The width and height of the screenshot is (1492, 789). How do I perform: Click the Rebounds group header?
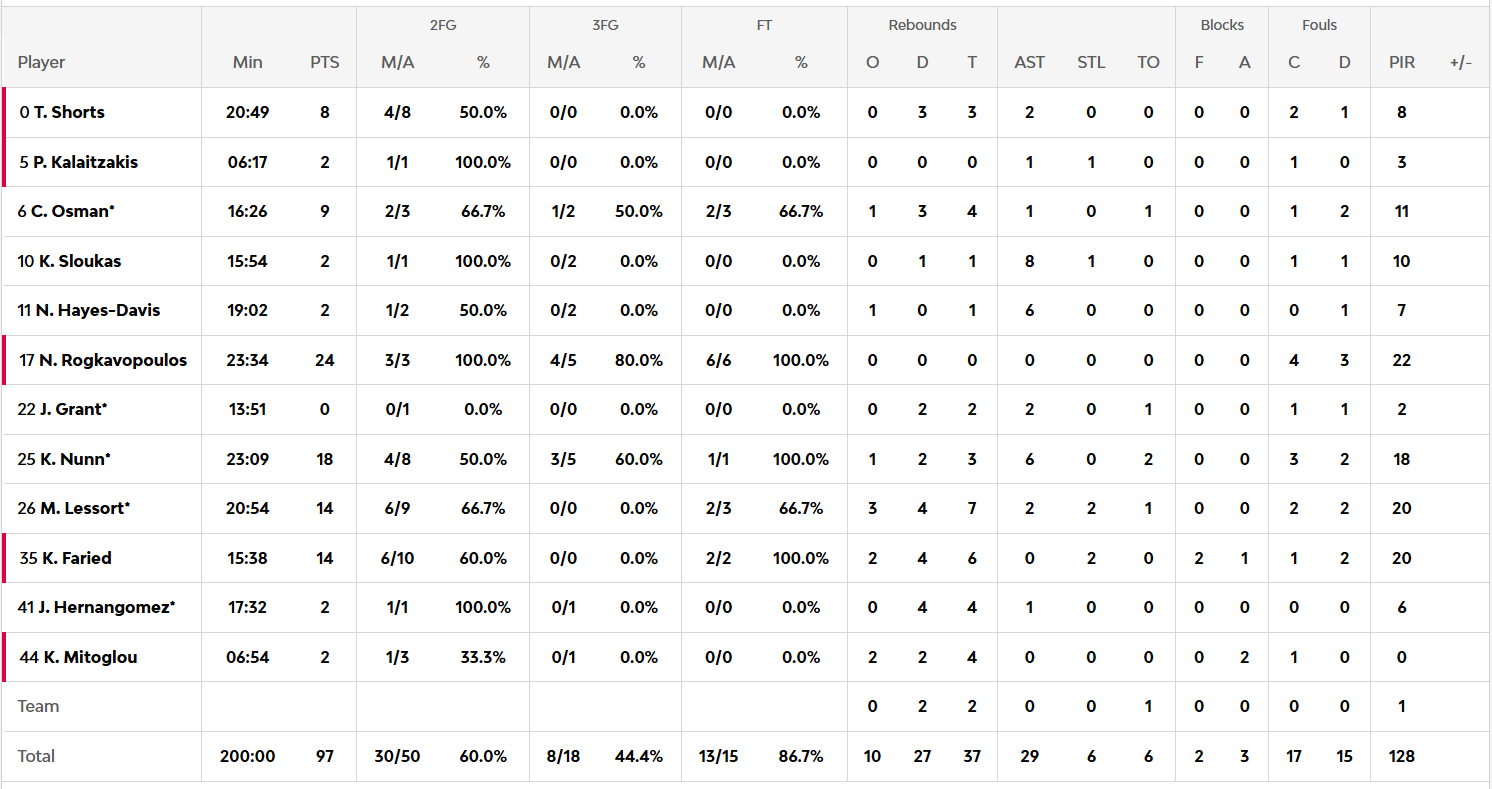[922, 25]
